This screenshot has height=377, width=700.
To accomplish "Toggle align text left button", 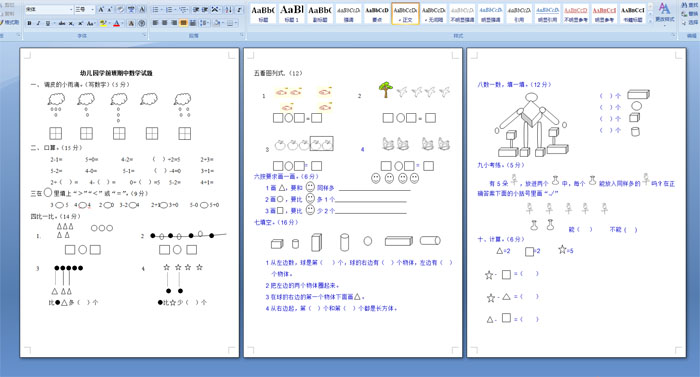I will point(155,23).
